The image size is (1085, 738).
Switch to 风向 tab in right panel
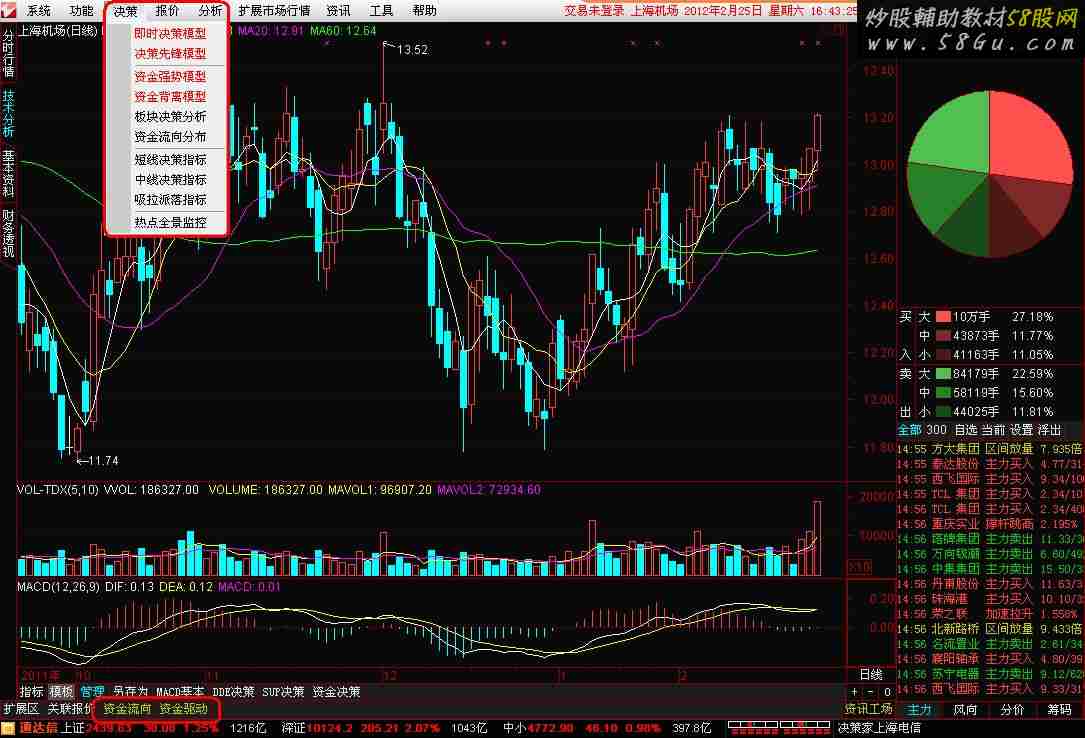pyautogui.click(x=965, y=709)
